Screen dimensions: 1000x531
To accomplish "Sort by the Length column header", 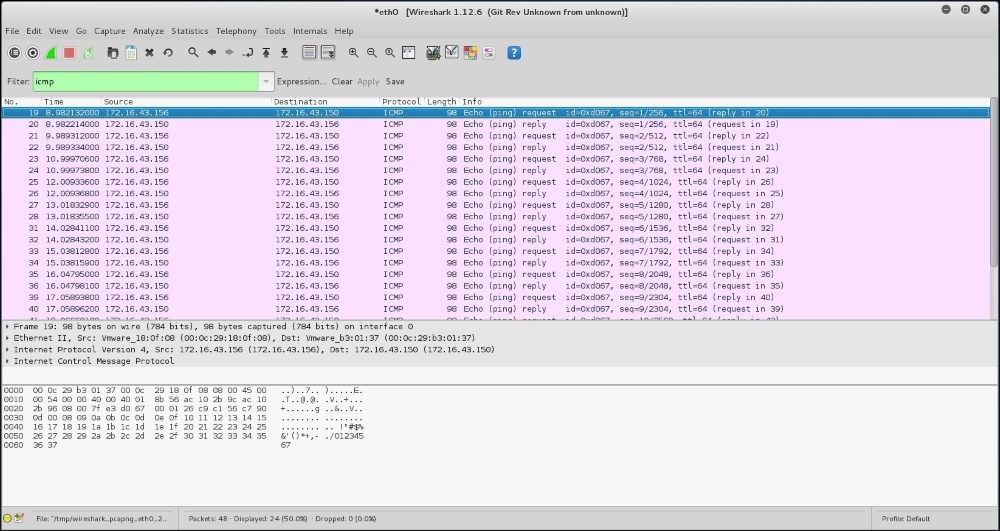I will point(442,102).
